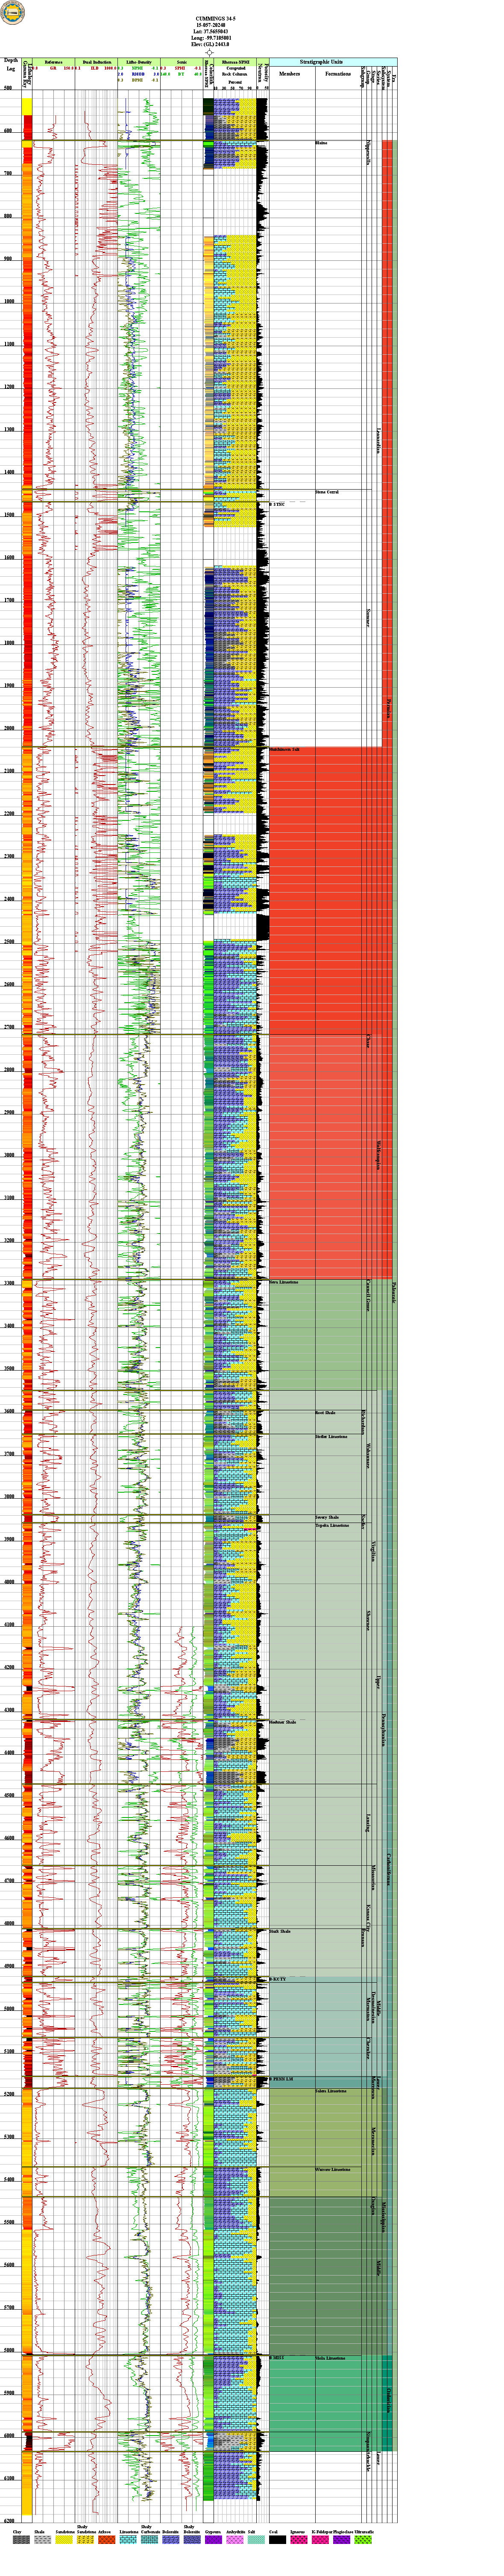Image resolution: width=504 pixels, height=2576 pixels.
Task: Click the Viola Limestone formation label
Action: (x=330, y=2358)
